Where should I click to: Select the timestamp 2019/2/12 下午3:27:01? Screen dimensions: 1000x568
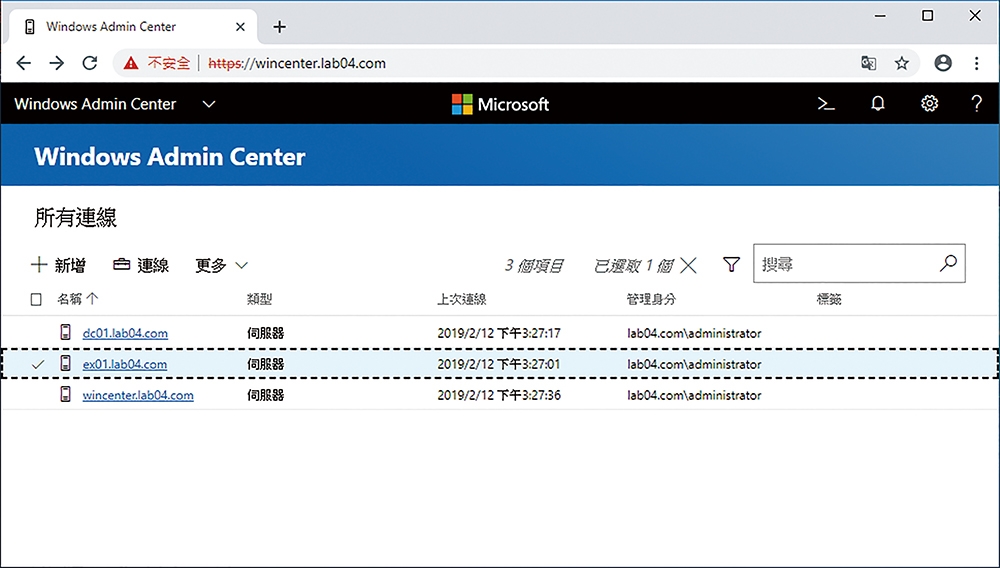pyautogui.click(x=499, y=364)
